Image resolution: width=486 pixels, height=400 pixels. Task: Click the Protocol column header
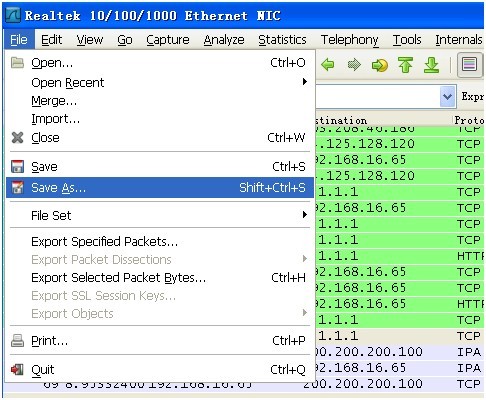469,120
